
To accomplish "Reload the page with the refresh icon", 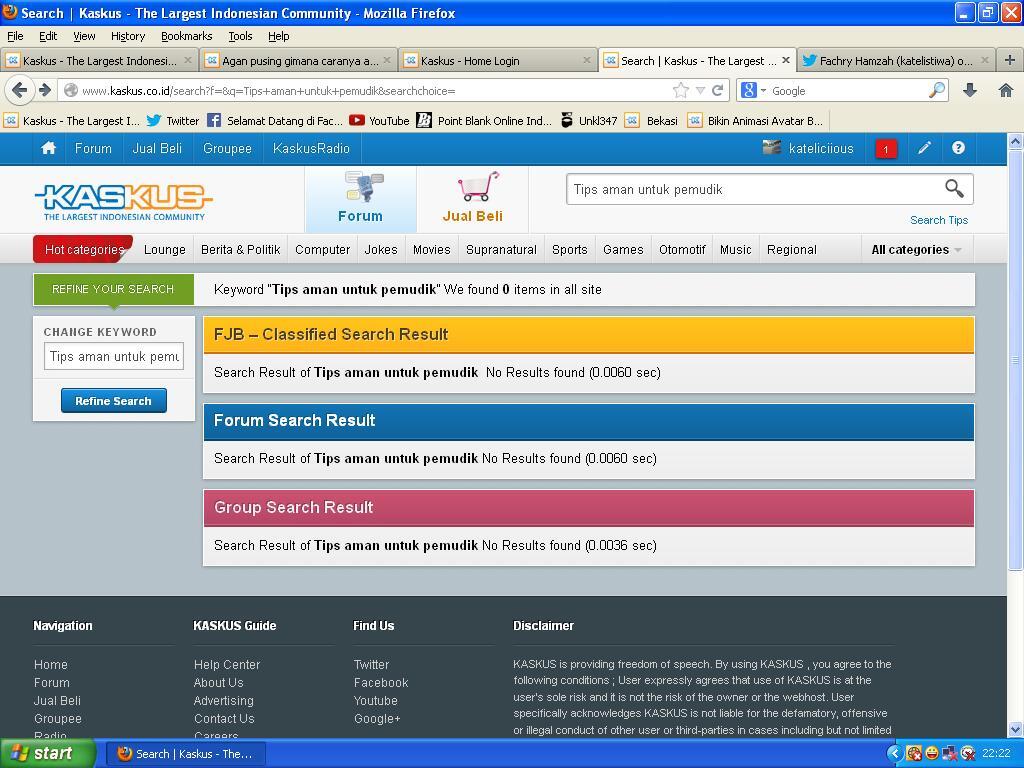I will (x=717, y=91).
